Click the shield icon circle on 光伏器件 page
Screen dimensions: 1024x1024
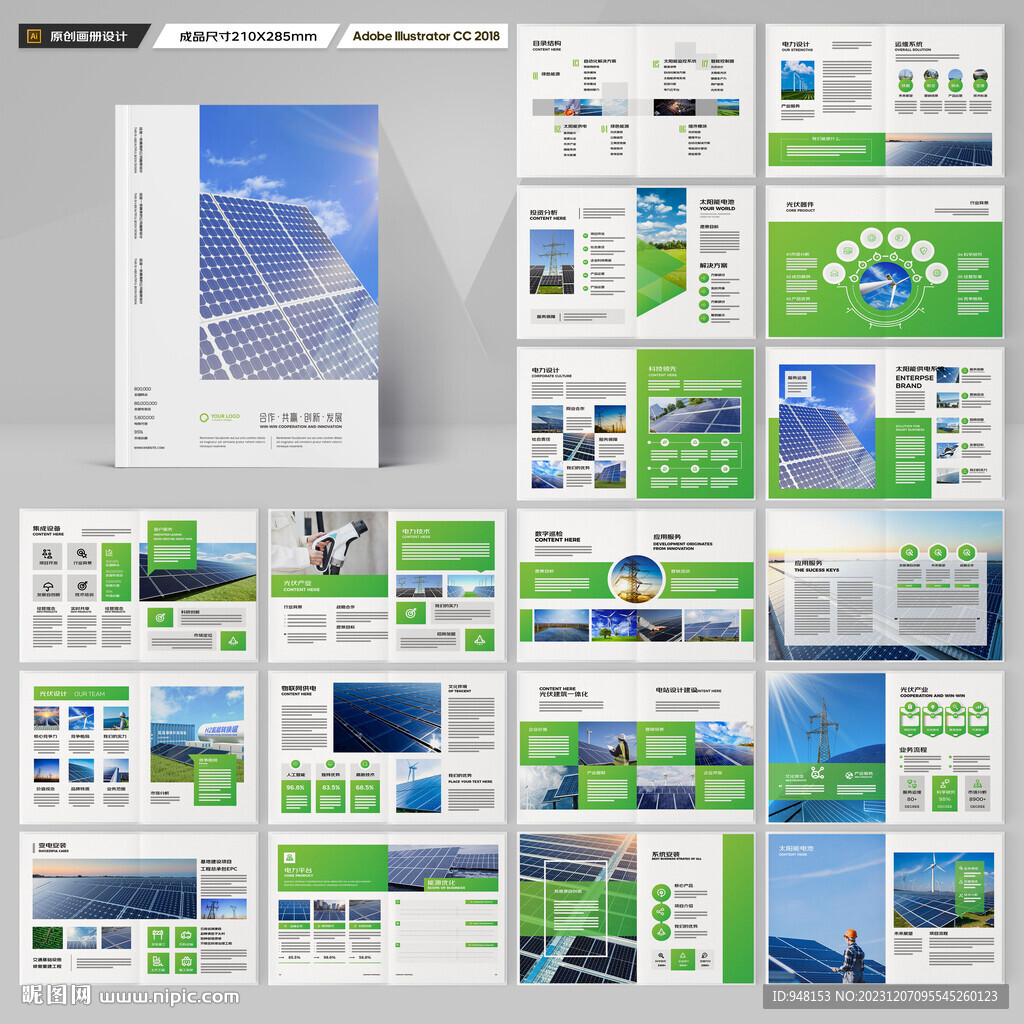(x=923, y=249)
